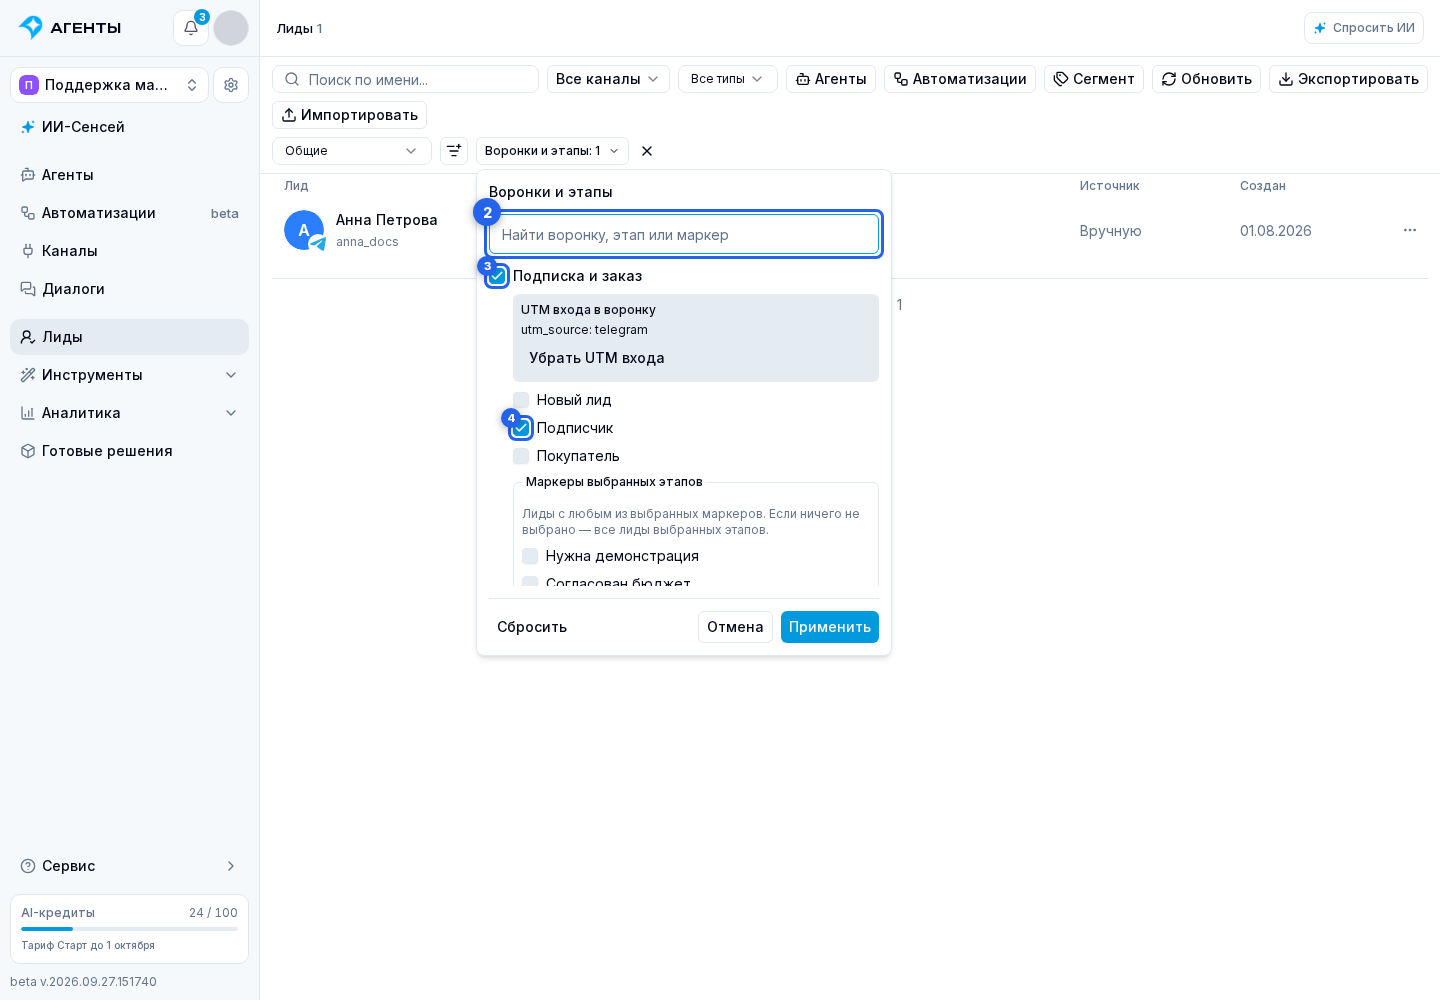Click the АГЕНТЫ logo
The width and height of the screenshot is (1440, 1000).
coord(70,28)
